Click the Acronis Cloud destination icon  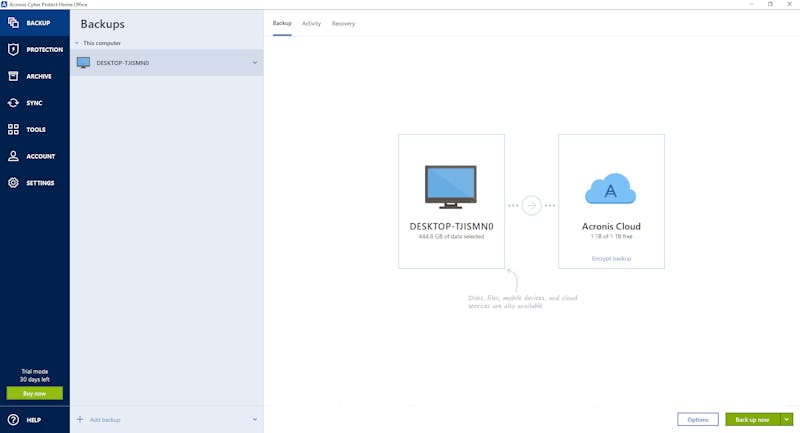pos(610,189)
